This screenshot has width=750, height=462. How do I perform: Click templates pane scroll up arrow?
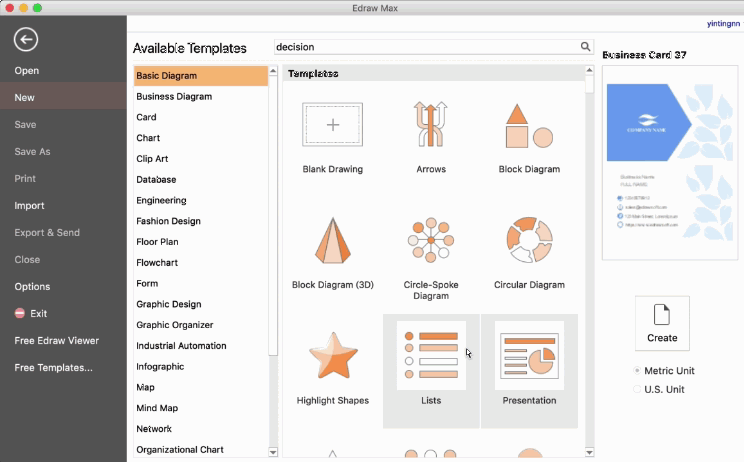(589, 70)
